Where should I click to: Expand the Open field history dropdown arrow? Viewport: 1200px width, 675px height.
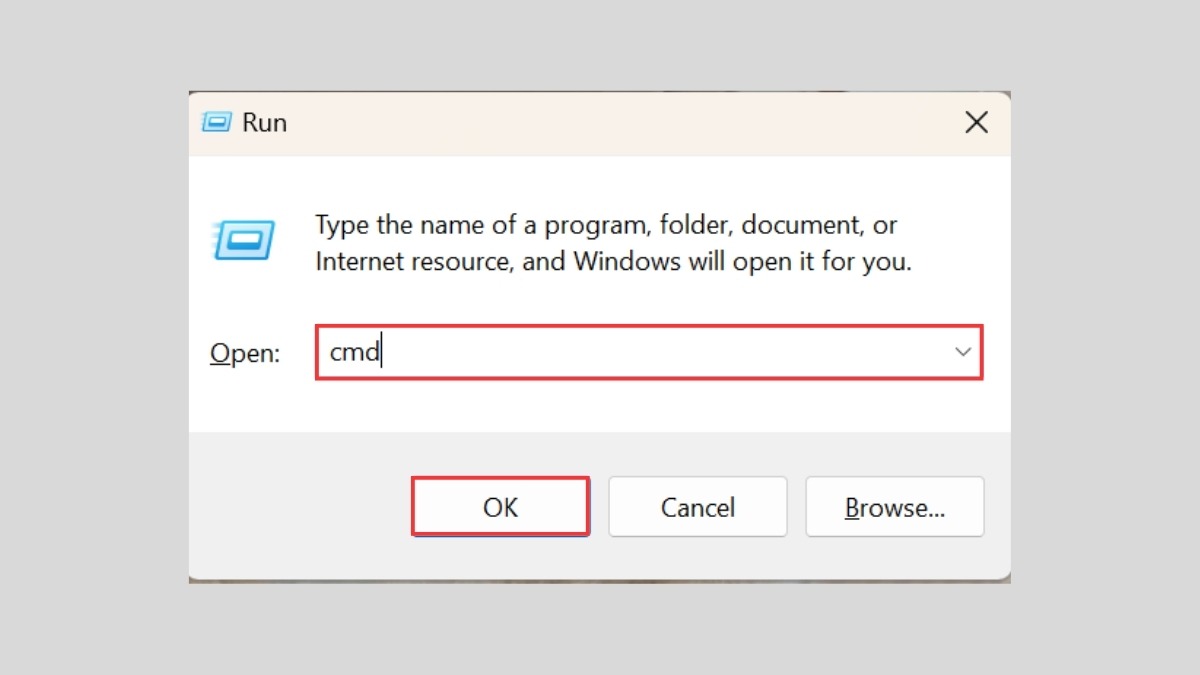tap(963, 352)
